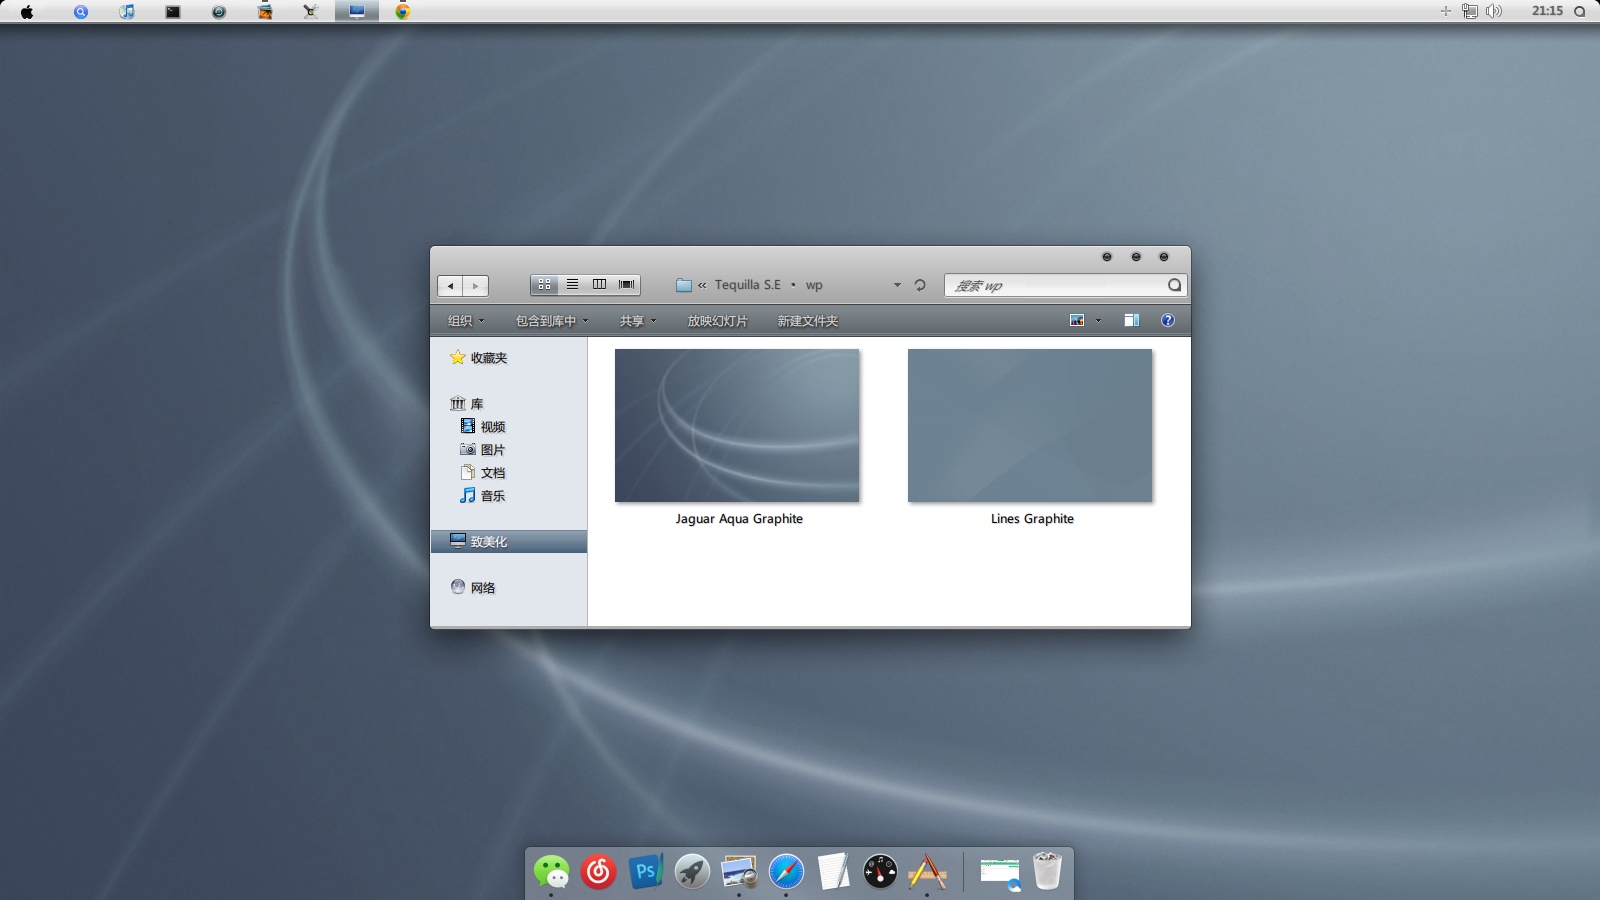Open TextEdit notepad in the dock
The height and width of the screenshot is (900, 1600).
click(833, 872)
